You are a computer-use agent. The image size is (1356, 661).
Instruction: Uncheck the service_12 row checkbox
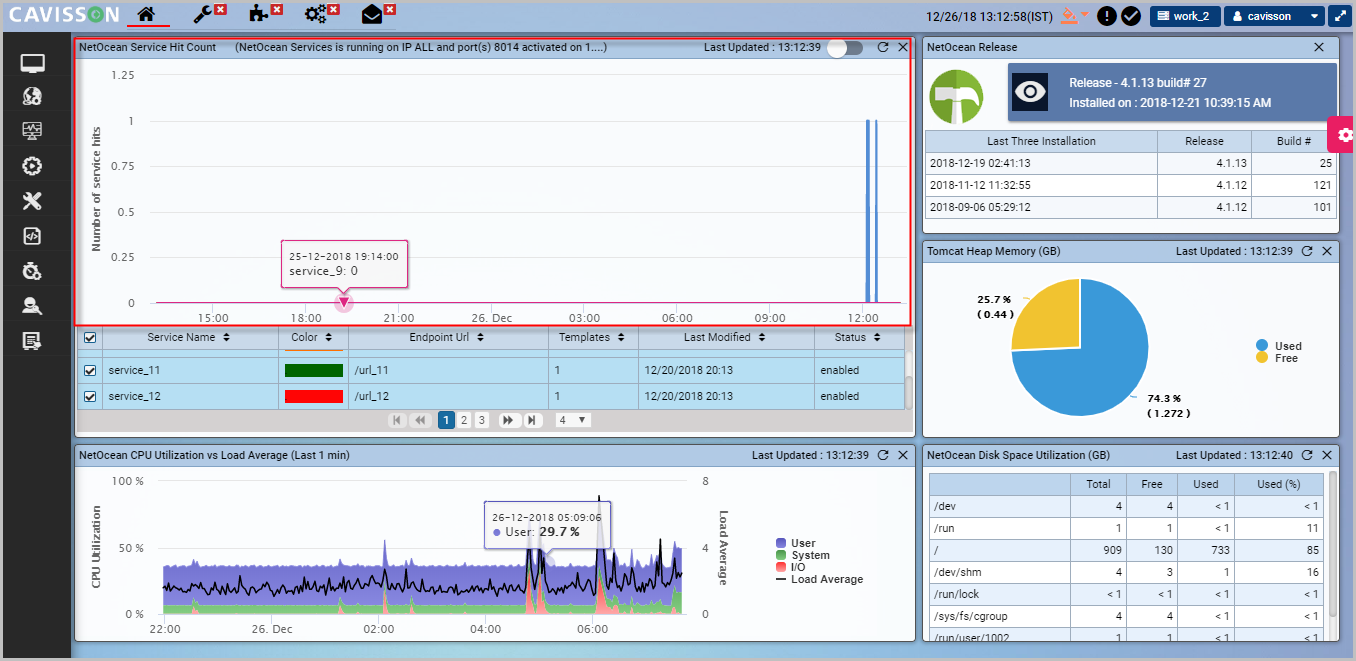click(90, 396)
